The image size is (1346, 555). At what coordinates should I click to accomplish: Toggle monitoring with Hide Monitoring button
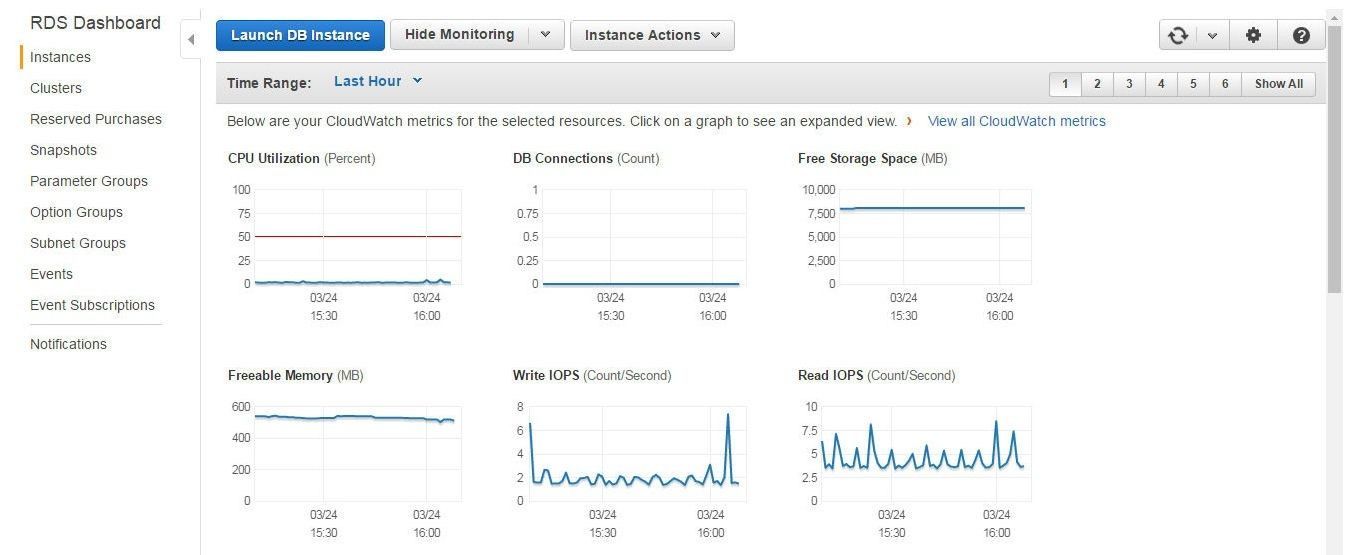[x=459, y=35]
